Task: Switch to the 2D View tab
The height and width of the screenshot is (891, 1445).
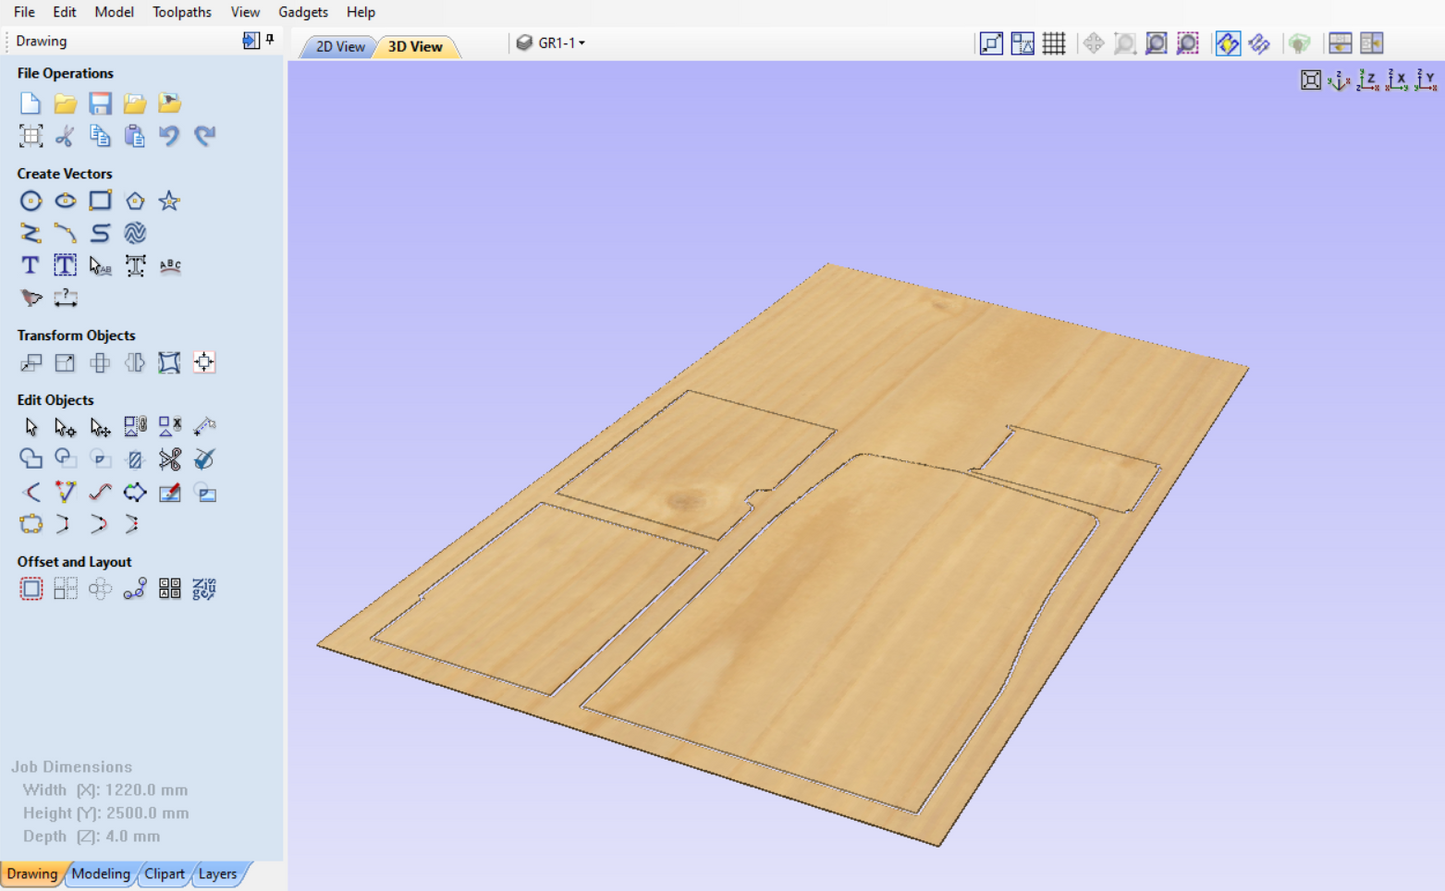Action: 340,46
